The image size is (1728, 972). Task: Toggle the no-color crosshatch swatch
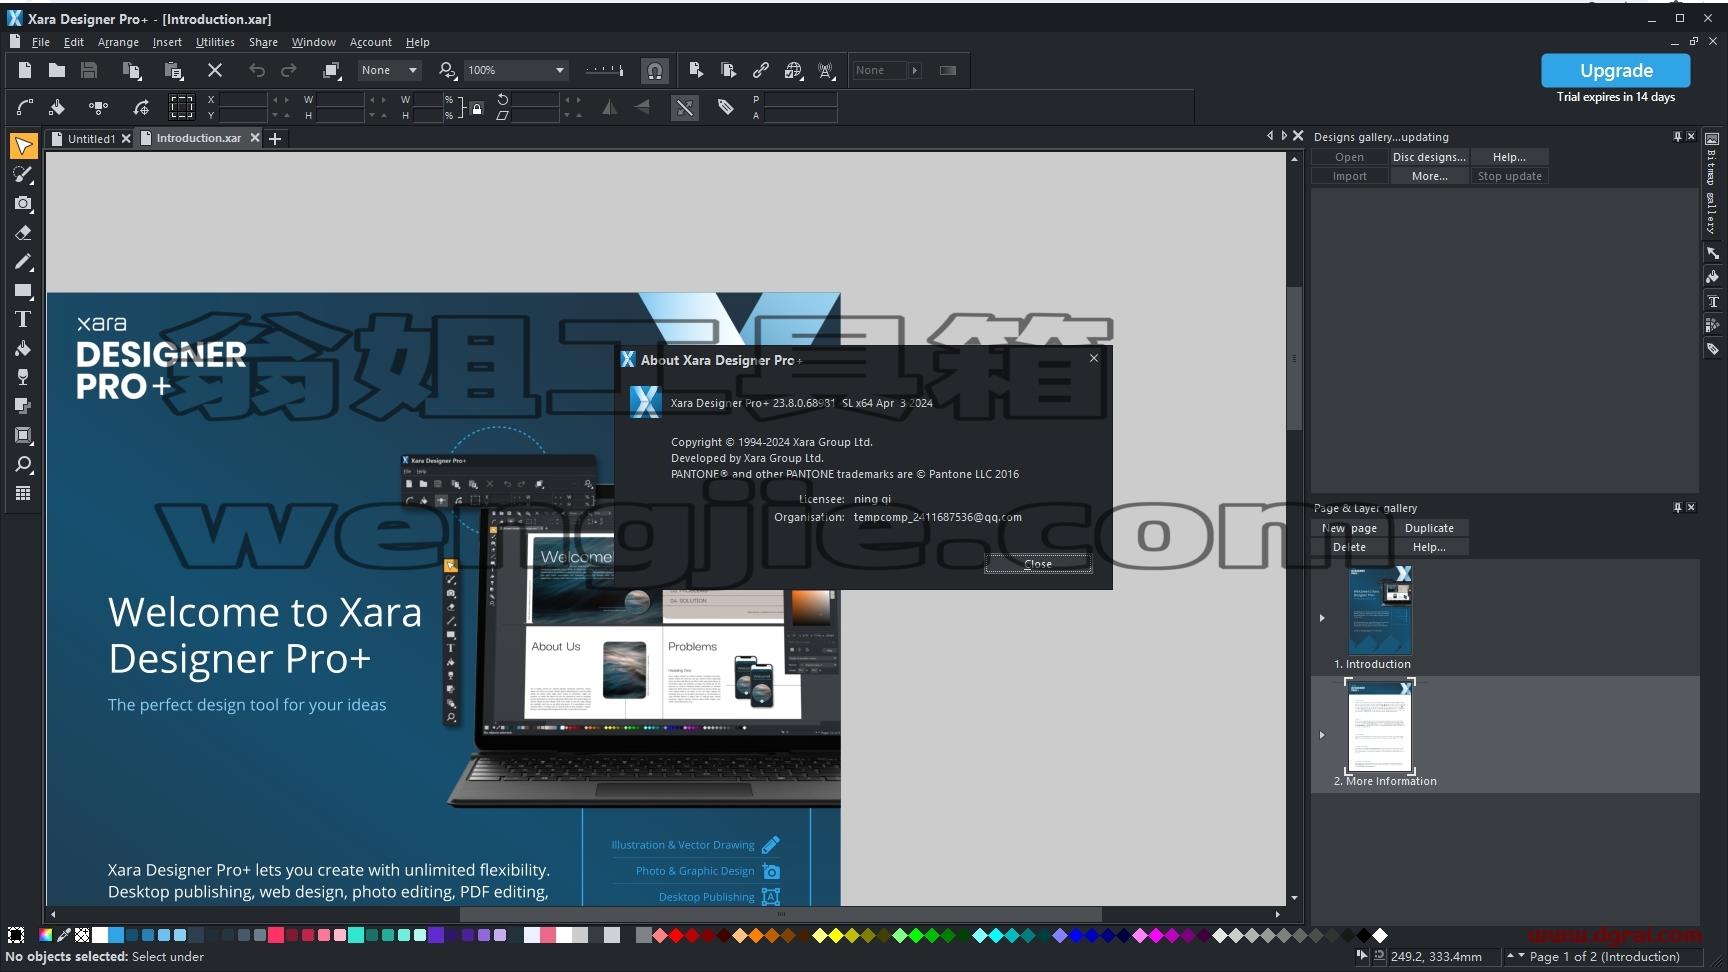click(x=82, y=935)
